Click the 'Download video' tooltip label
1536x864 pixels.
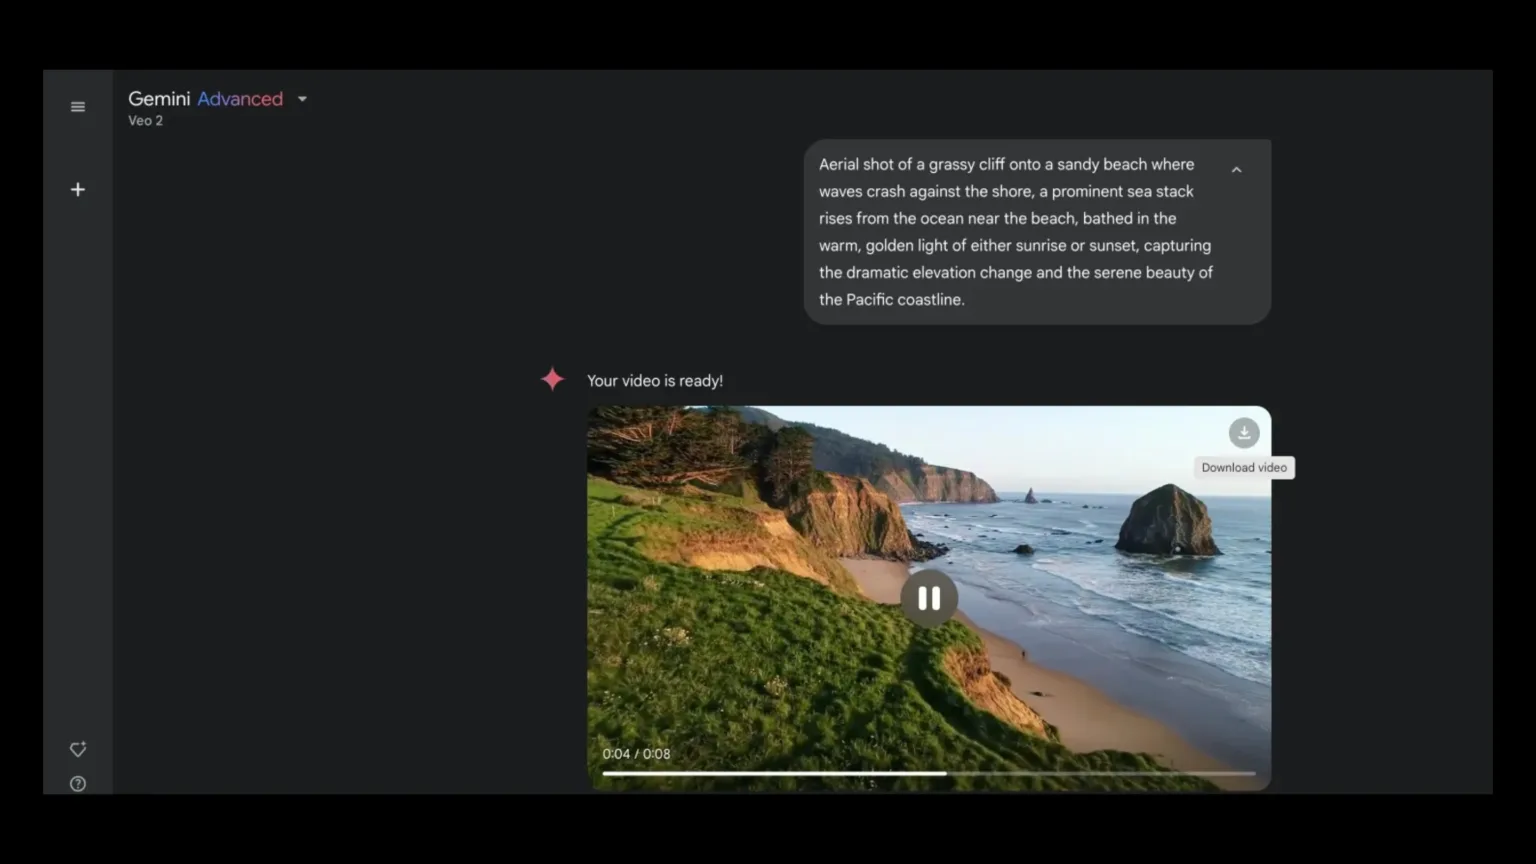(1243, 468)
